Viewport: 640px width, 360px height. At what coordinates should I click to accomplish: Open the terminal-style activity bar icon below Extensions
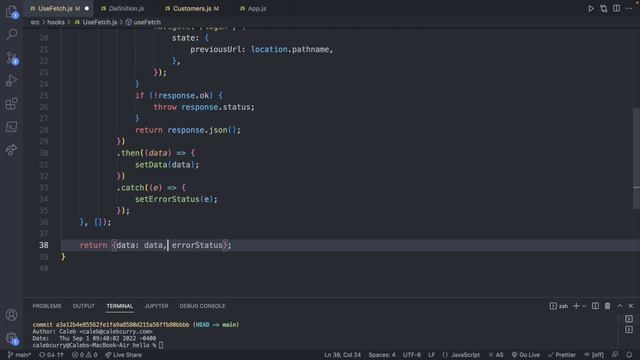click(x=11, y=127)
